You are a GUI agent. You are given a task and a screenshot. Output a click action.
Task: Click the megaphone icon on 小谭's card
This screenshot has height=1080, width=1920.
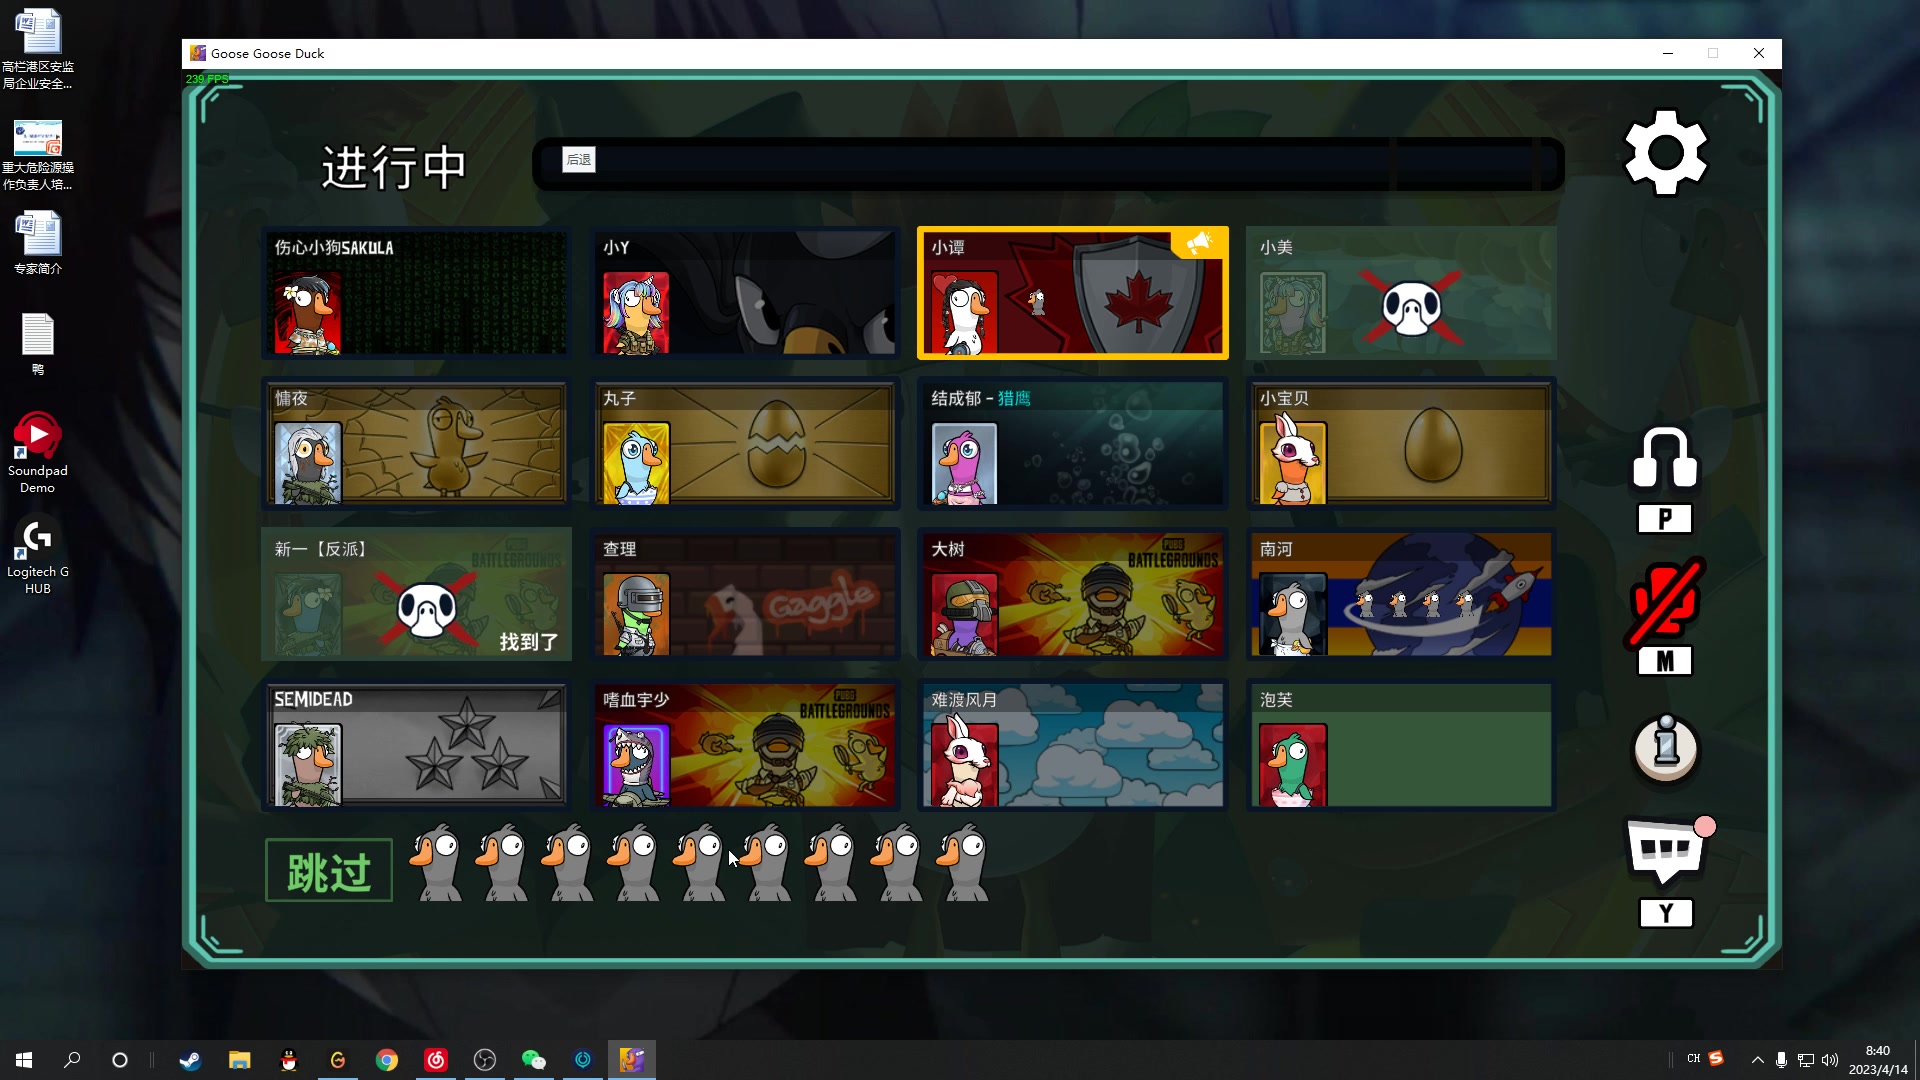click(1199, 243)
